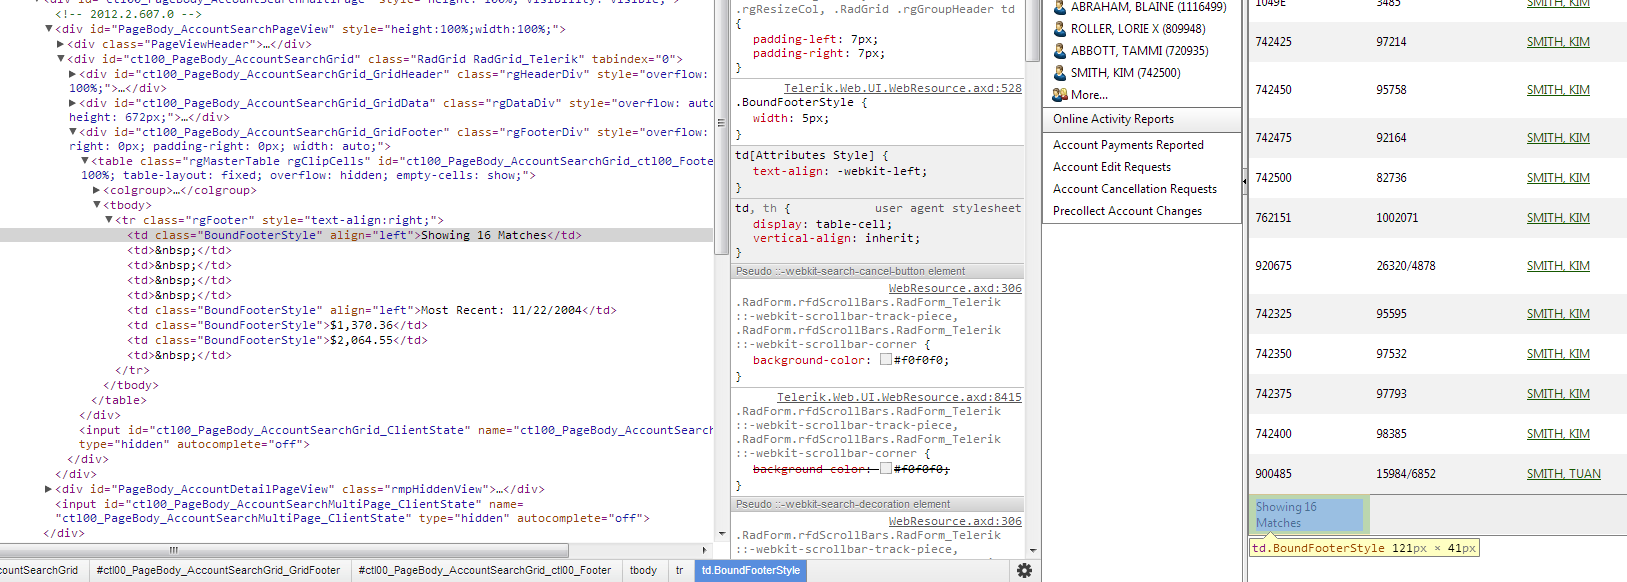Open DevTools settings gear icon
This screenshot has width=1627, height=582.
click(x=1024, y=570)
